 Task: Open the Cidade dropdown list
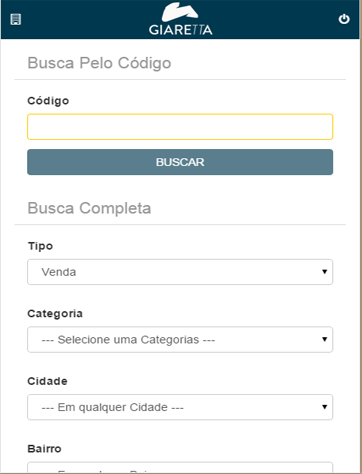coord(180,407)
